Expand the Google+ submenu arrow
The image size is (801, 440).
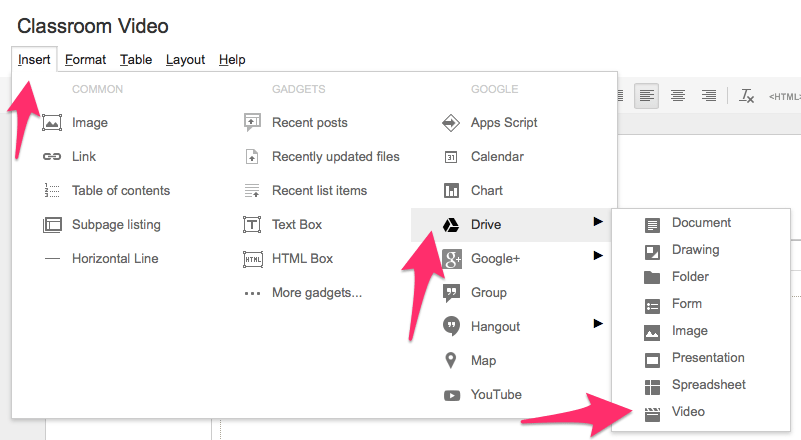pos(598,256)
